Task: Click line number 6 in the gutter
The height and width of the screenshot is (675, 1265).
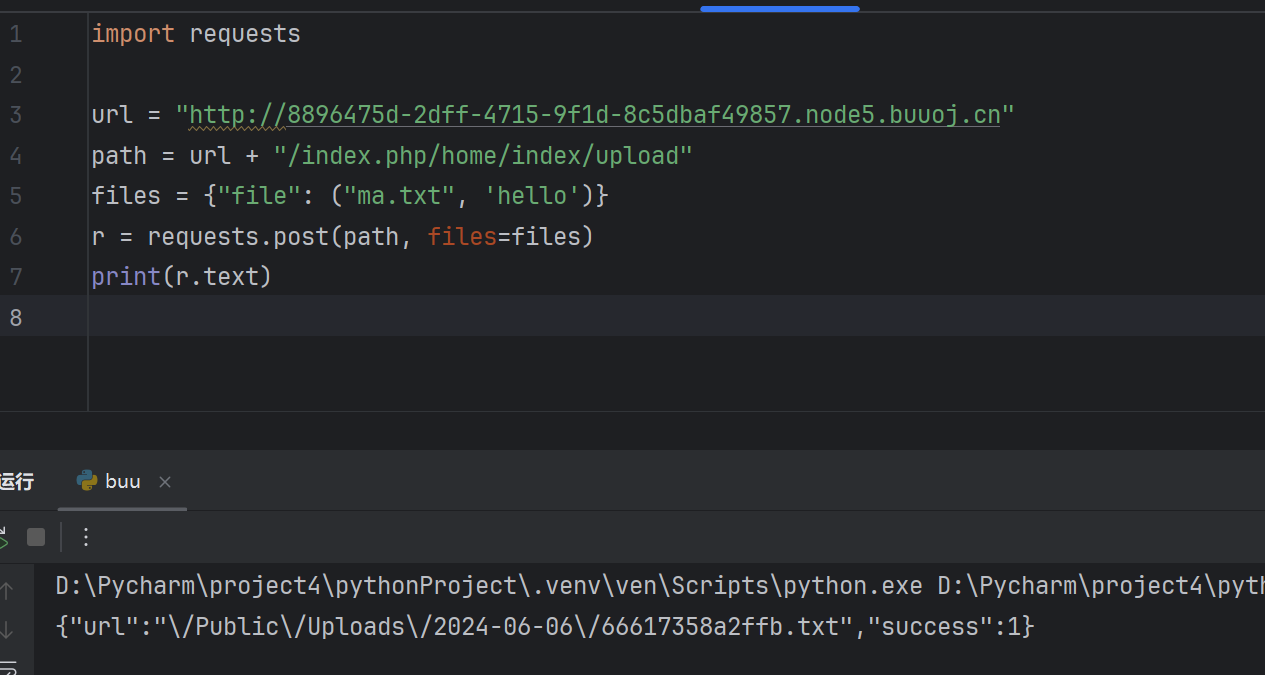Action: 15,237
